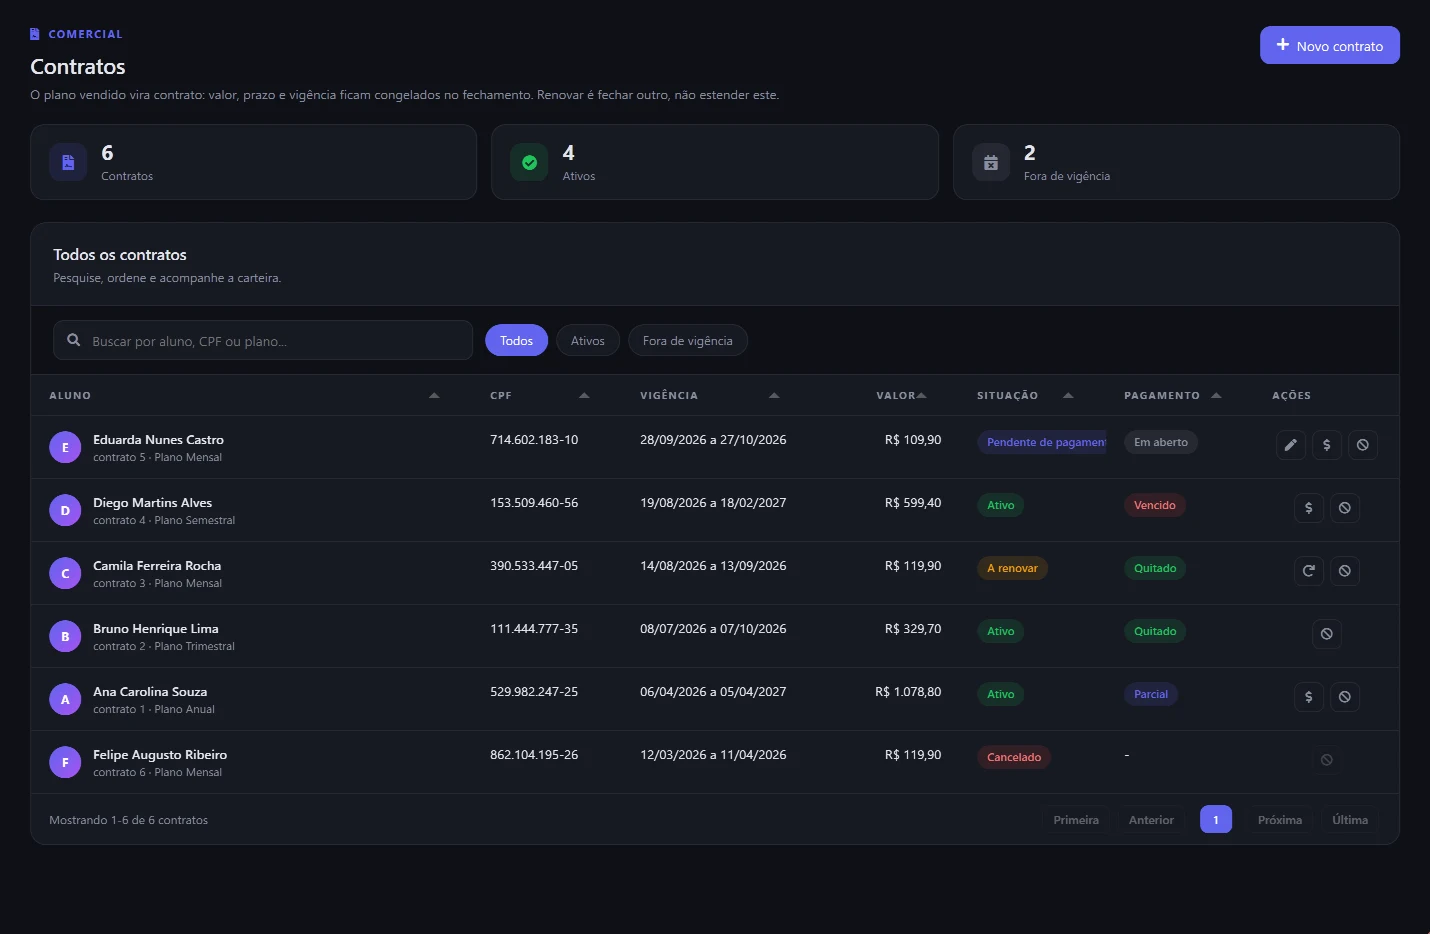Screen dimensions: 1430x934
Task: Jump to the Última page
Action: [1350, 819]
